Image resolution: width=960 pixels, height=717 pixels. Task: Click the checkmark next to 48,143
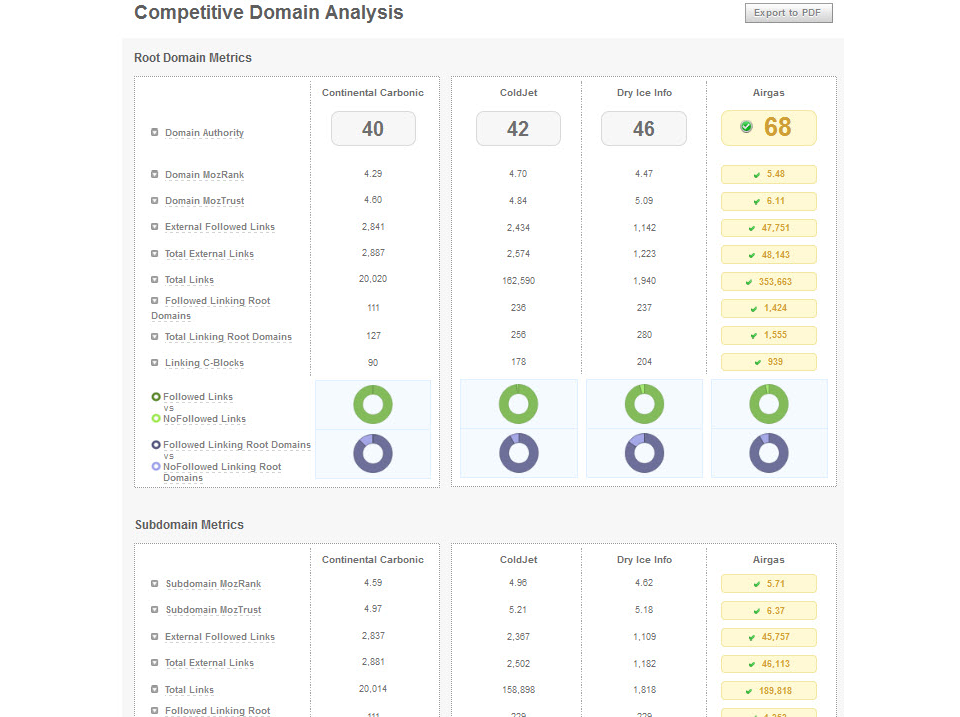pos(752,255)
